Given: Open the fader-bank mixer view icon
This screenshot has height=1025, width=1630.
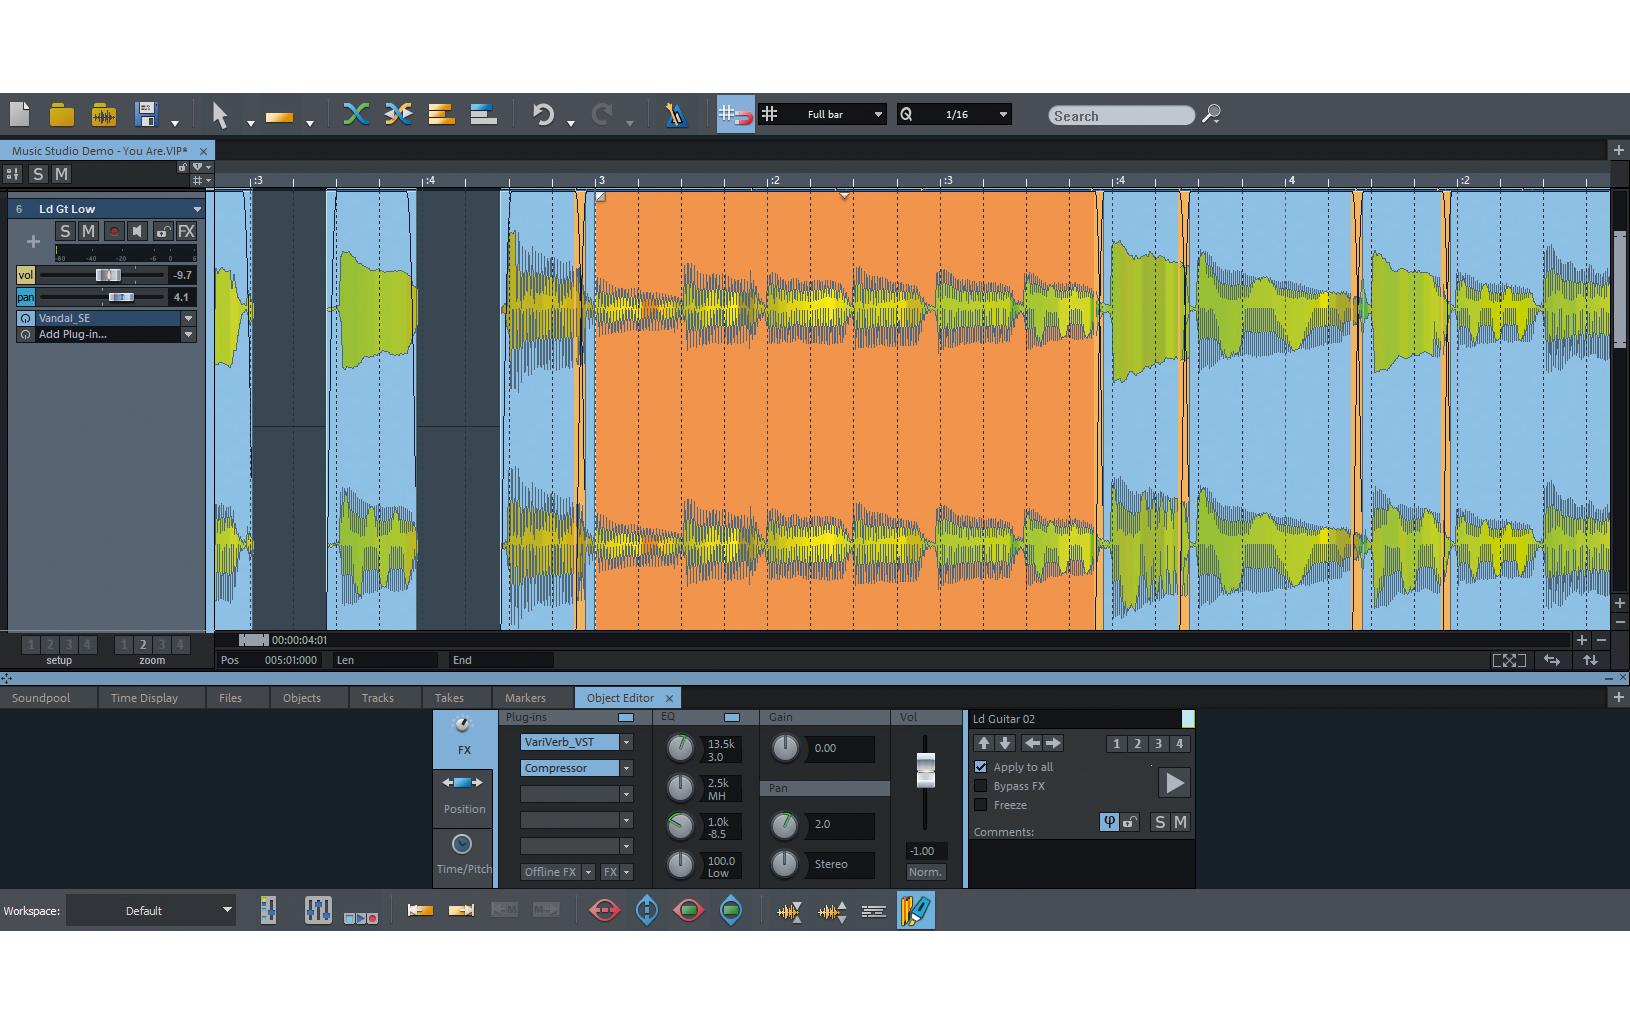Looking at the screenshot, I should [x=318, y=910].
